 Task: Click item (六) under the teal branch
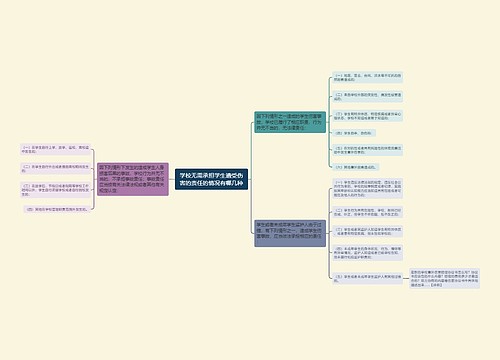tap(356, 167)
